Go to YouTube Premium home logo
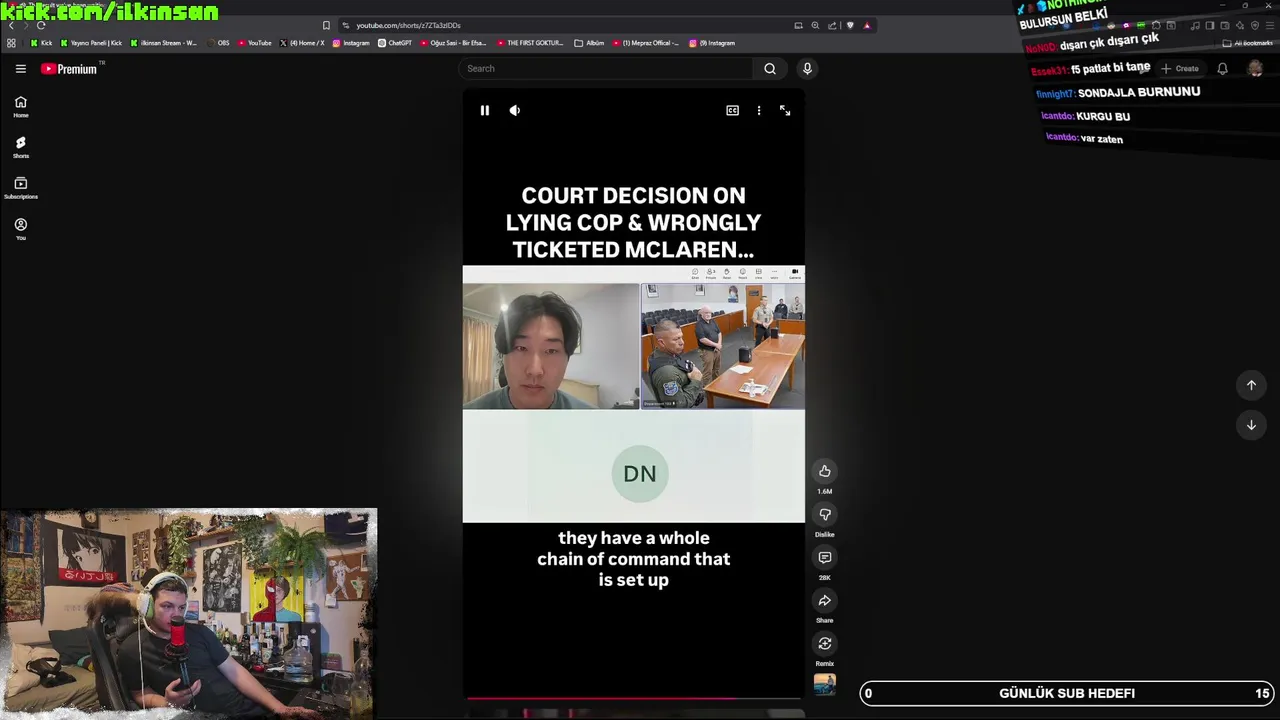 70,69
